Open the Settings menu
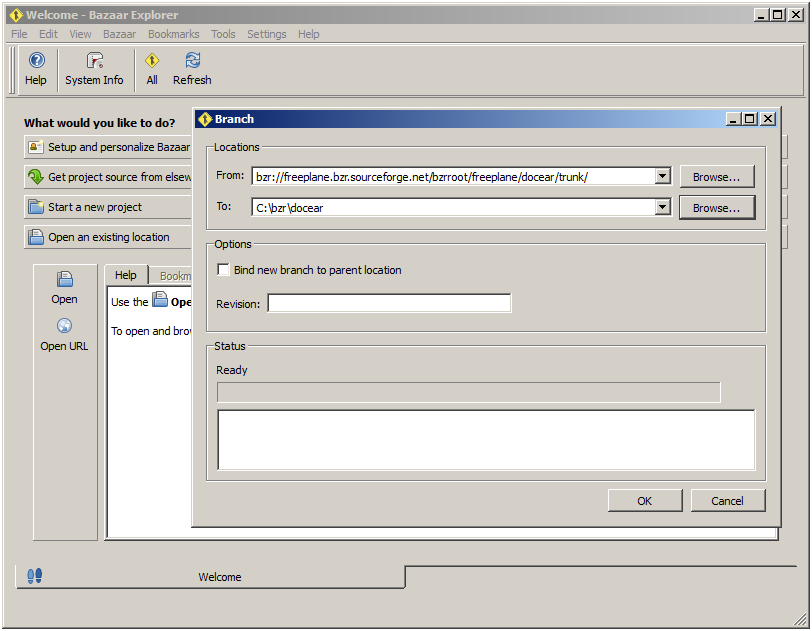The image size is (812, 631). [x=267, y=34]
